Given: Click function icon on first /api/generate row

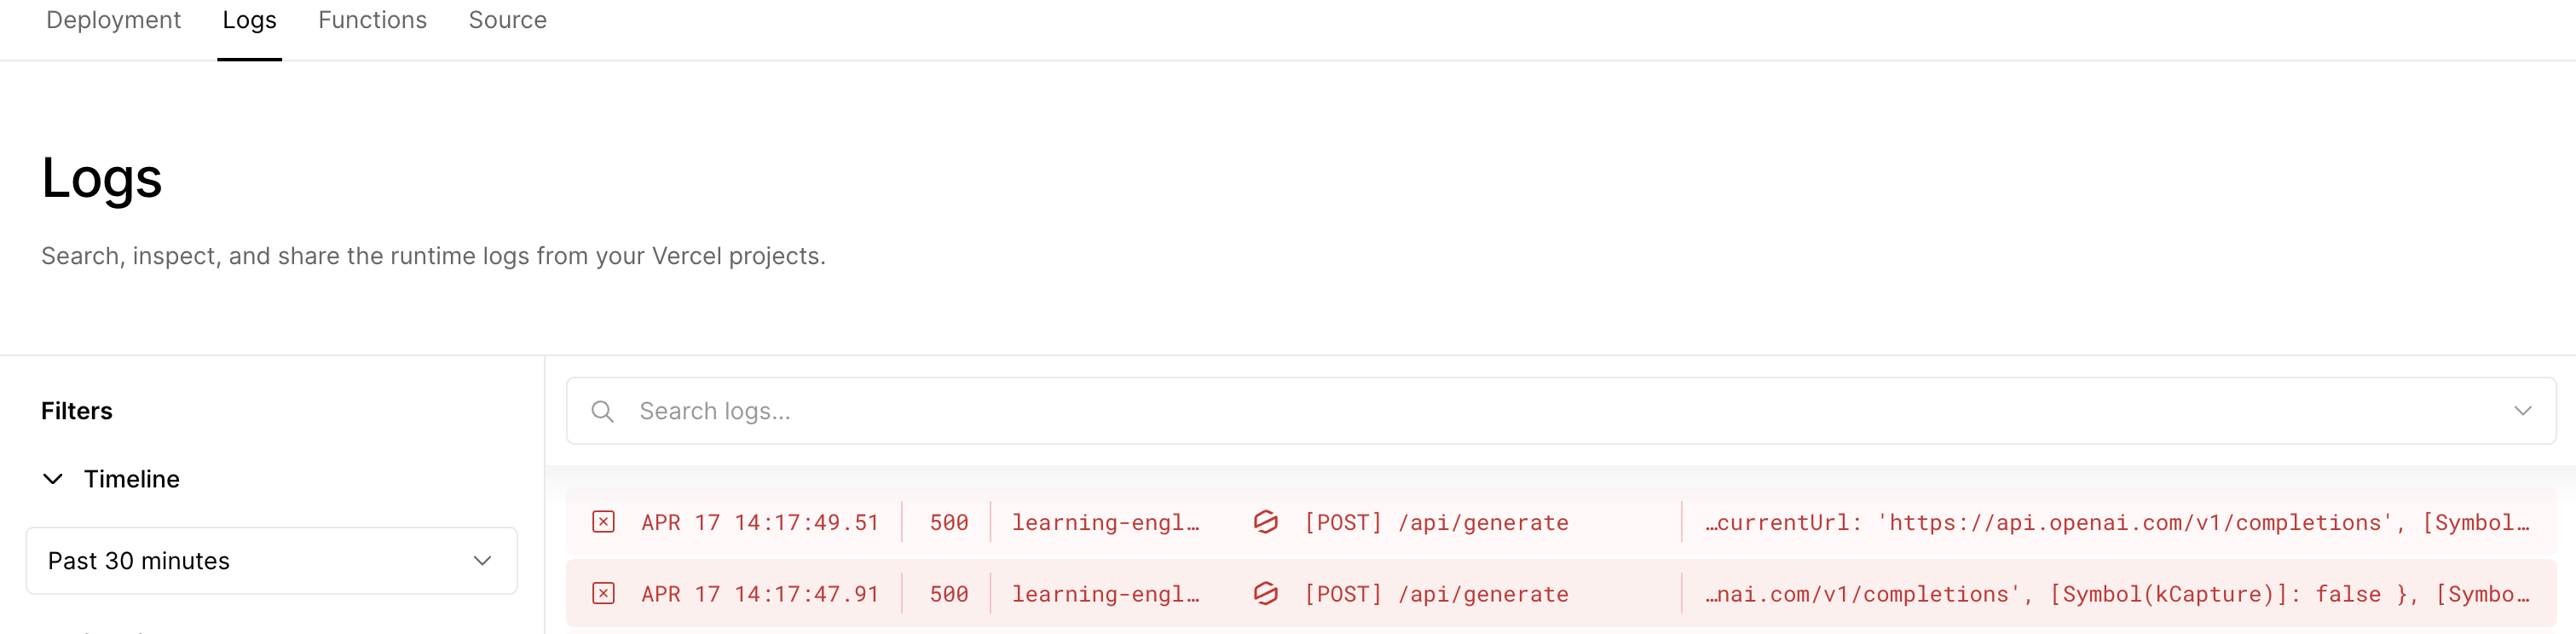Looking at the screenshot, I should tap(1266, 522).
